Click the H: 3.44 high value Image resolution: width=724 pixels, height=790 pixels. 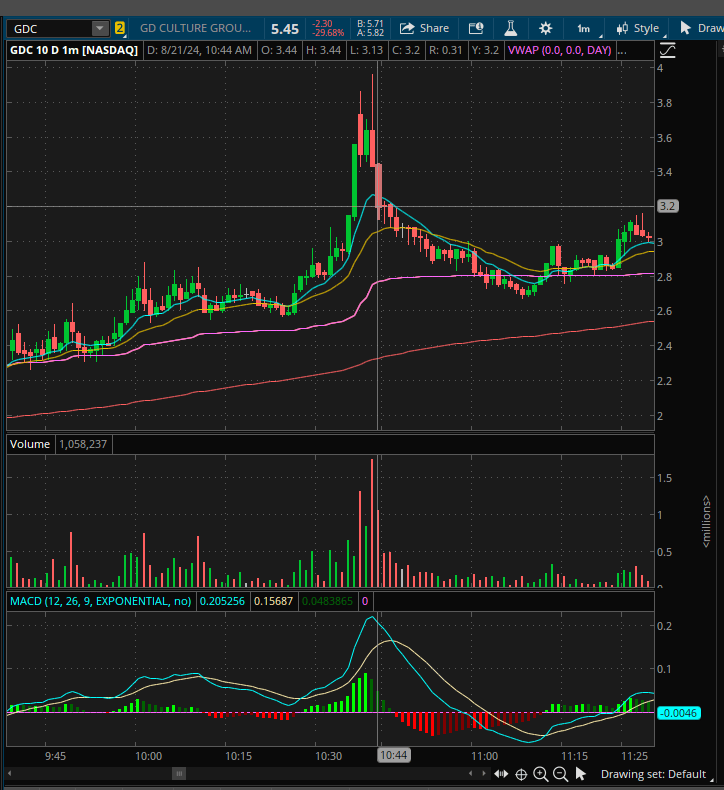coord(323,50)
